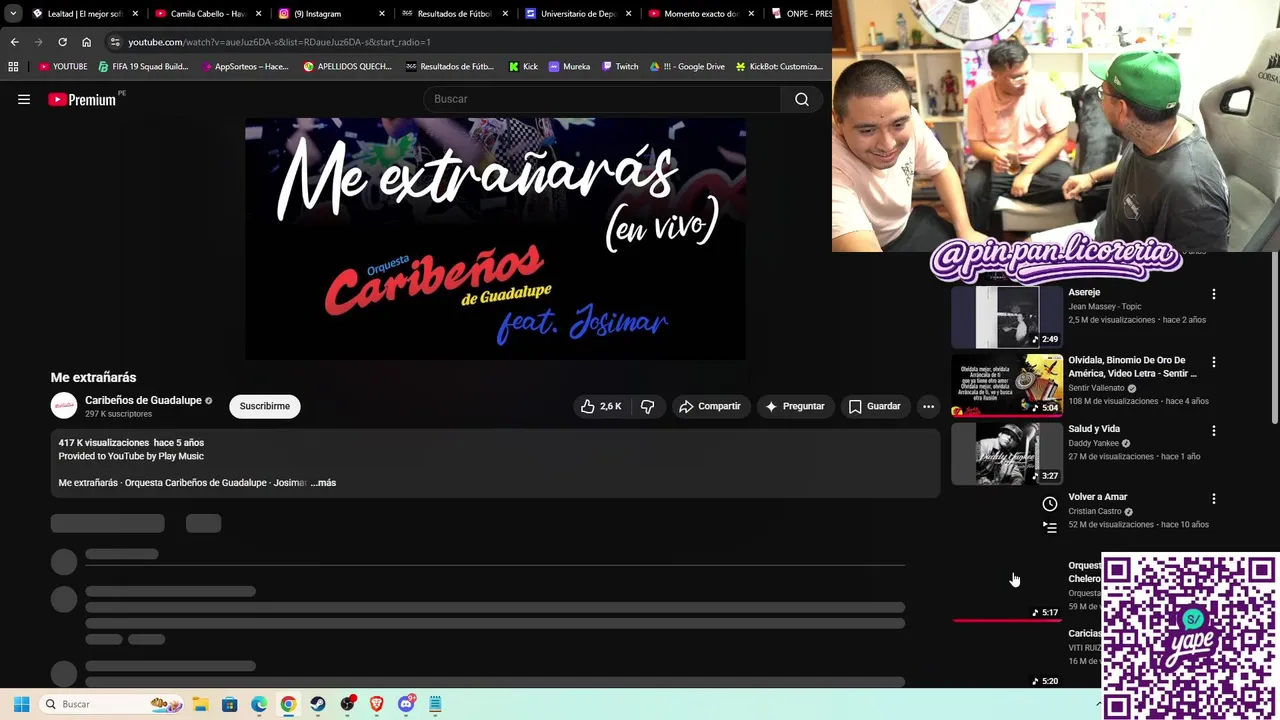1280x720 pixels.
Task: Close the Instagram tab
Action: point(382,14)
